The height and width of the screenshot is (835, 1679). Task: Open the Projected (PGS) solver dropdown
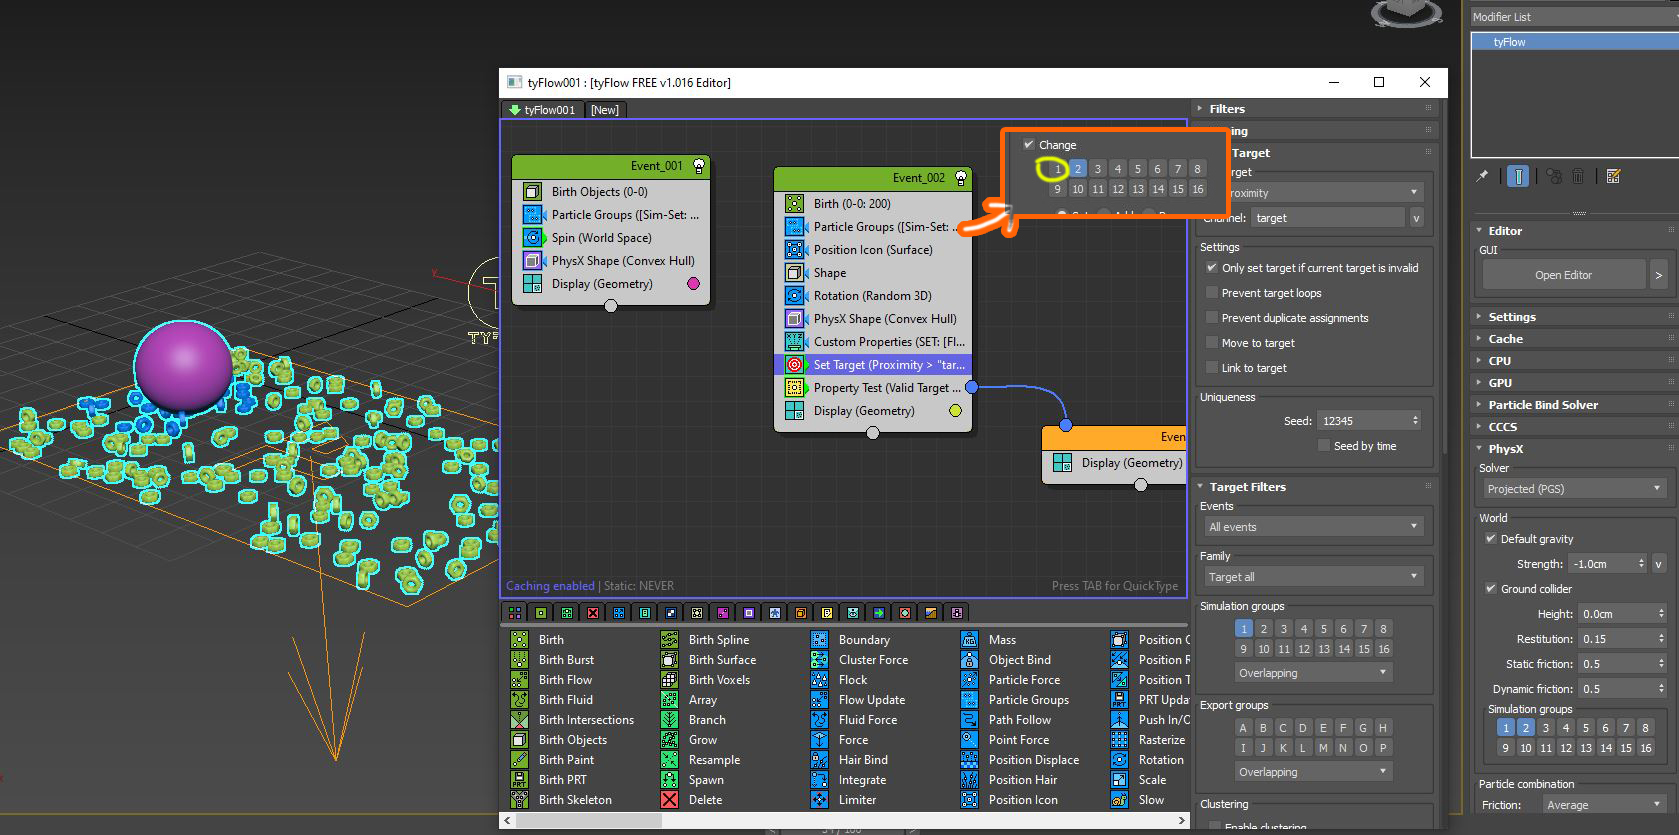click(1574, 489)
